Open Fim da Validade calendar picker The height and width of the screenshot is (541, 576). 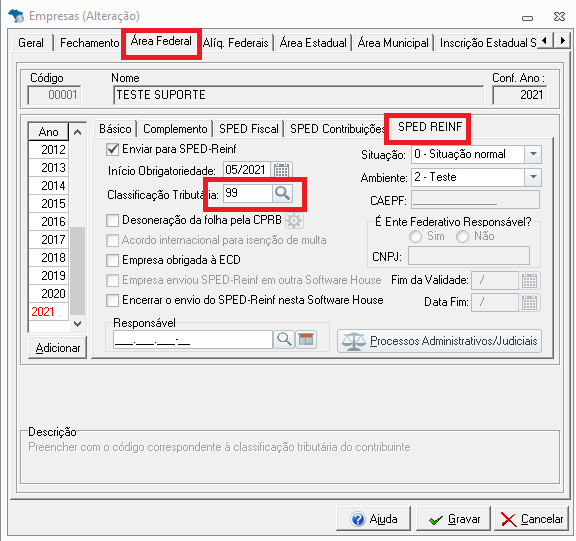pyautogui.click(x=529, y=281)
